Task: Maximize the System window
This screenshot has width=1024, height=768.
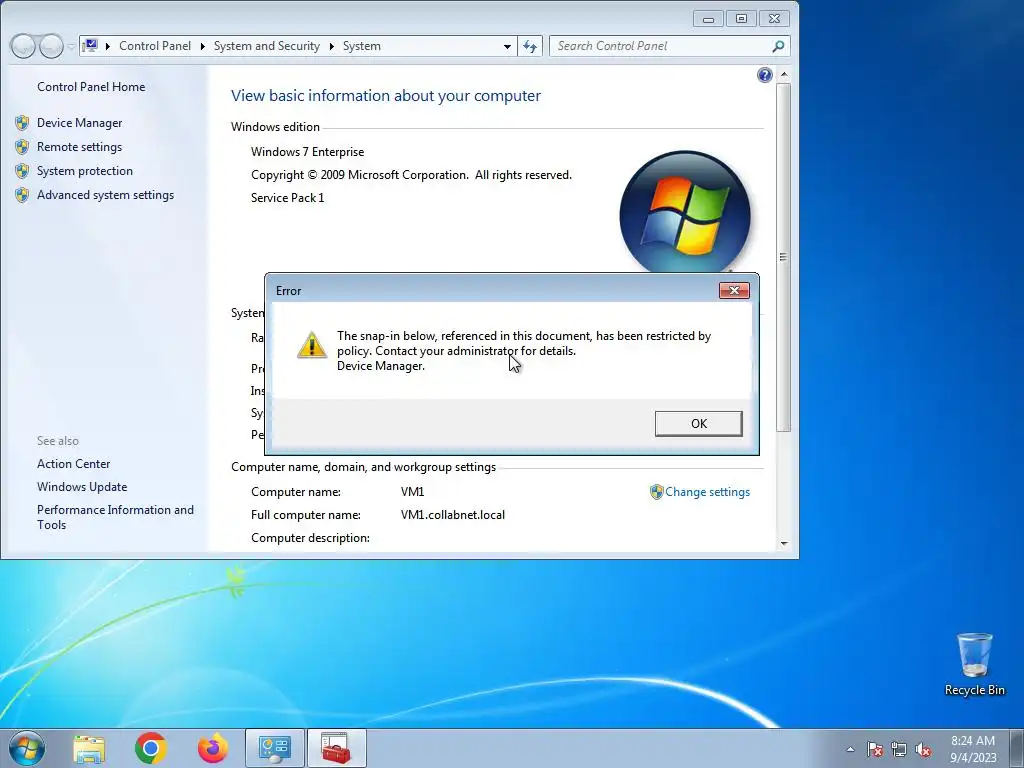Action: (x=741, y=19)
